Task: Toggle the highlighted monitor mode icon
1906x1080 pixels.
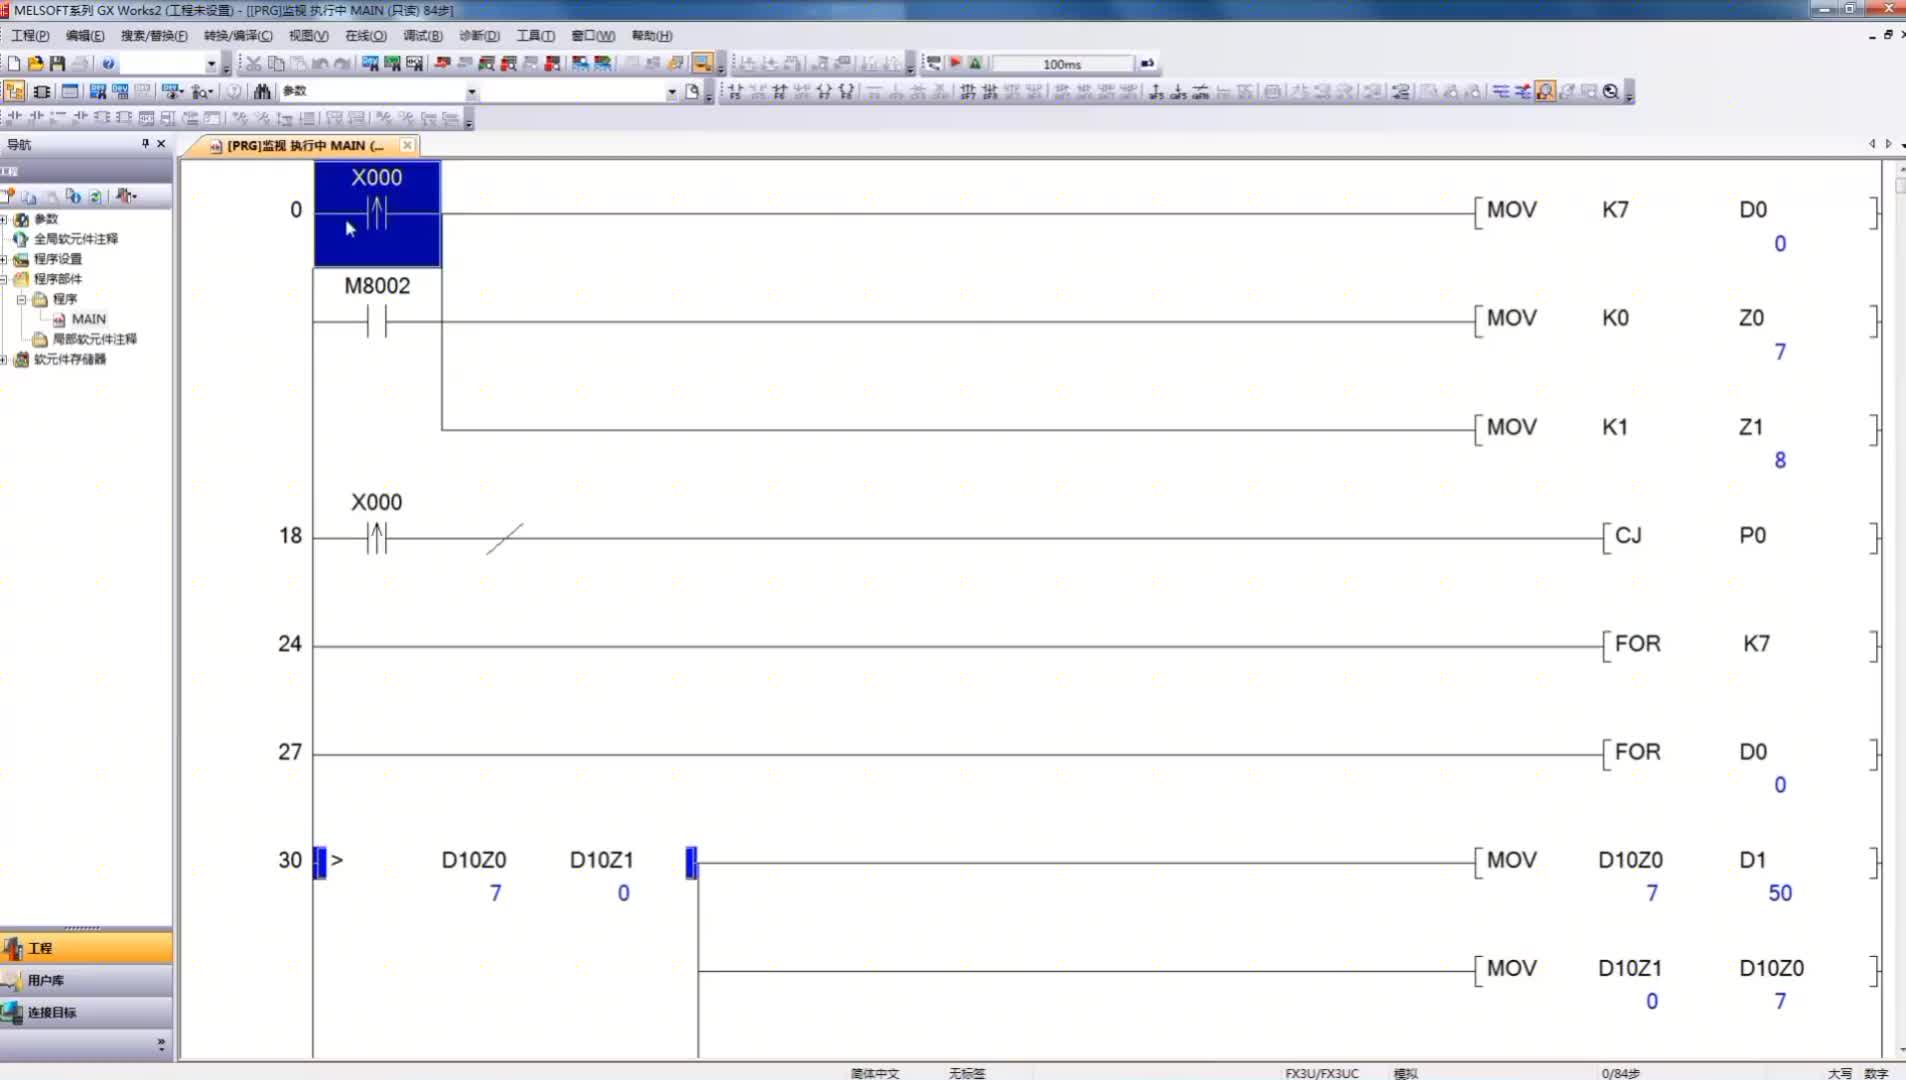Action: coord(702,63)
